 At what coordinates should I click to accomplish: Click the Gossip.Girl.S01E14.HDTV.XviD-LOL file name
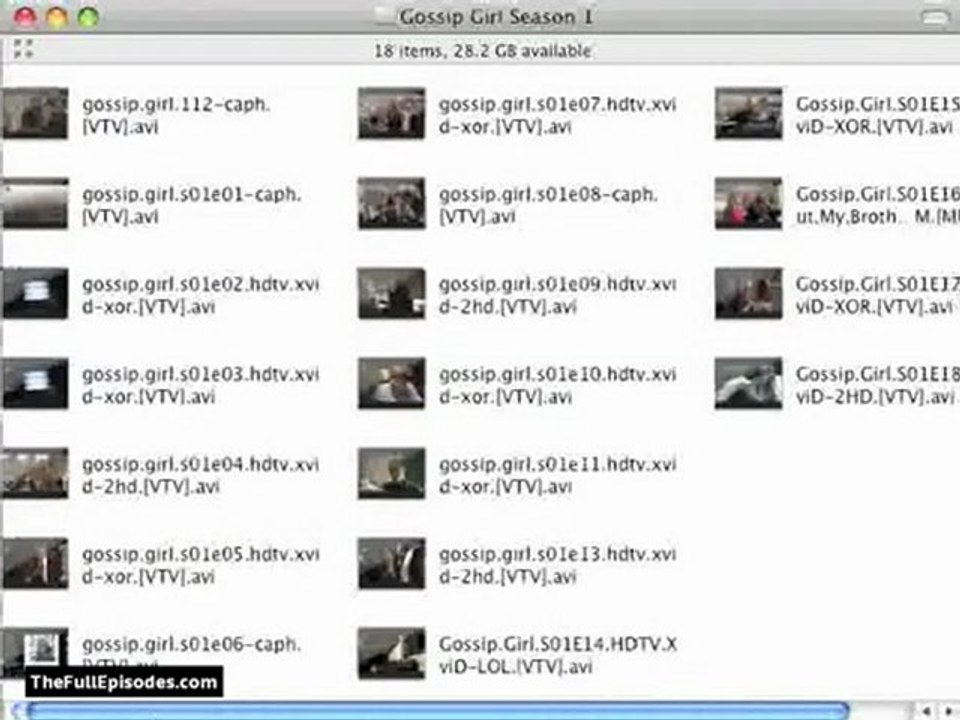558,655
